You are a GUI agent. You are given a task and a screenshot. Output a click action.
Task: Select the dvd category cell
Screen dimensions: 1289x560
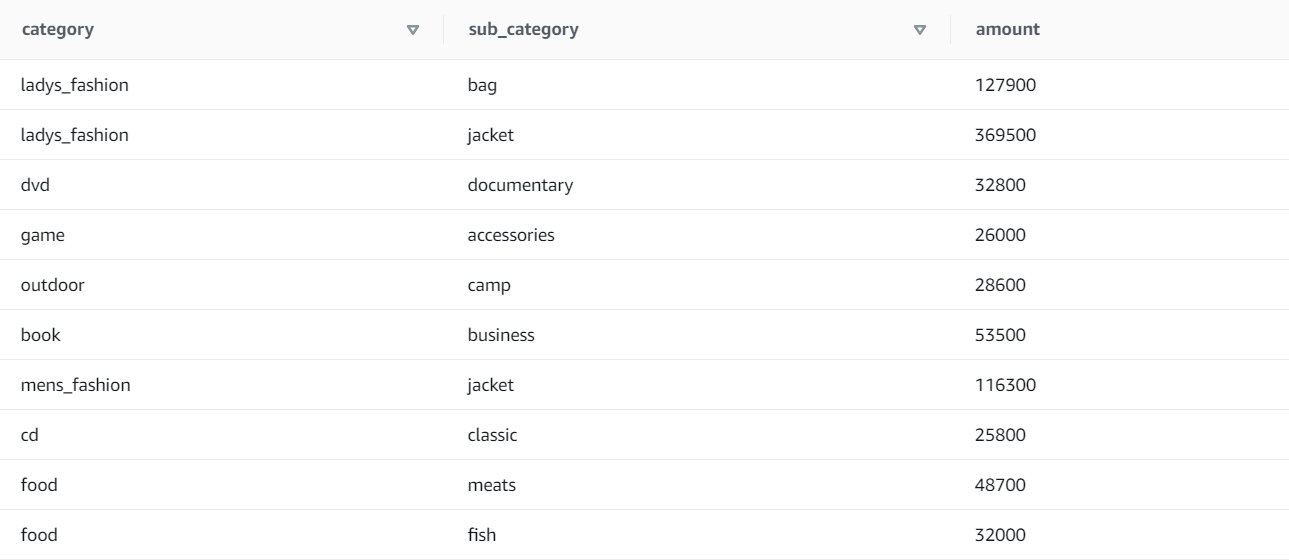tap(34, 185)
